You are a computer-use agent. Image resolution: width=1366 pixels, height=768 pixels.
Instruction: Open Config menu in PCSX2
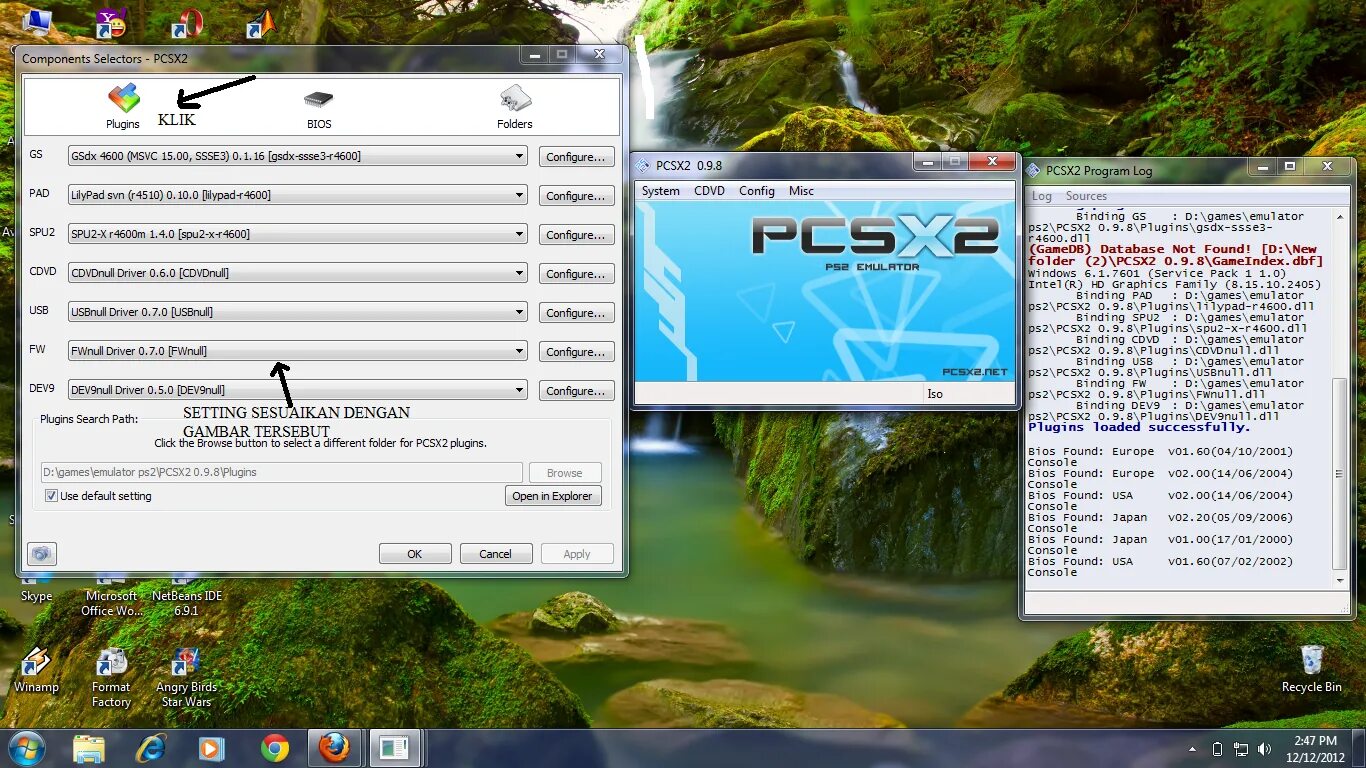(x=757, y=191)
